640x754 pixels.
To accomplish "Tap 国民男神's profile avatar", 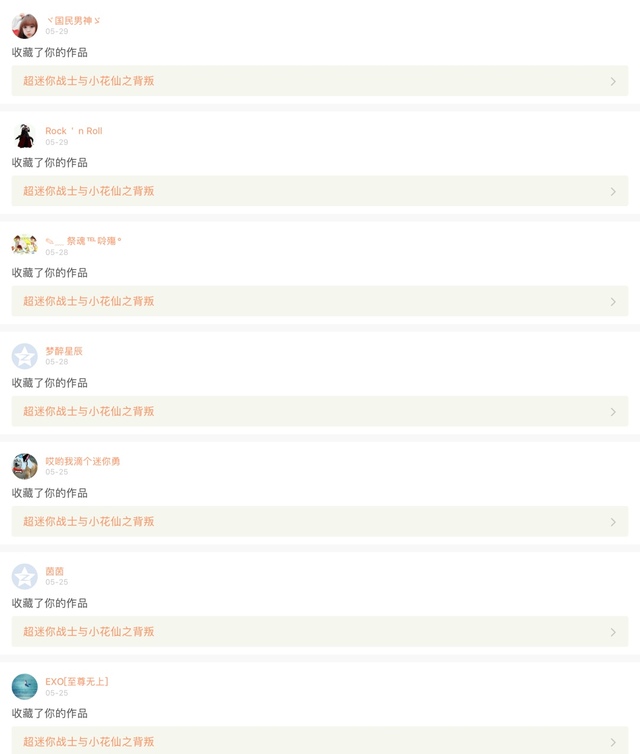I will click(x=25, y=25).
